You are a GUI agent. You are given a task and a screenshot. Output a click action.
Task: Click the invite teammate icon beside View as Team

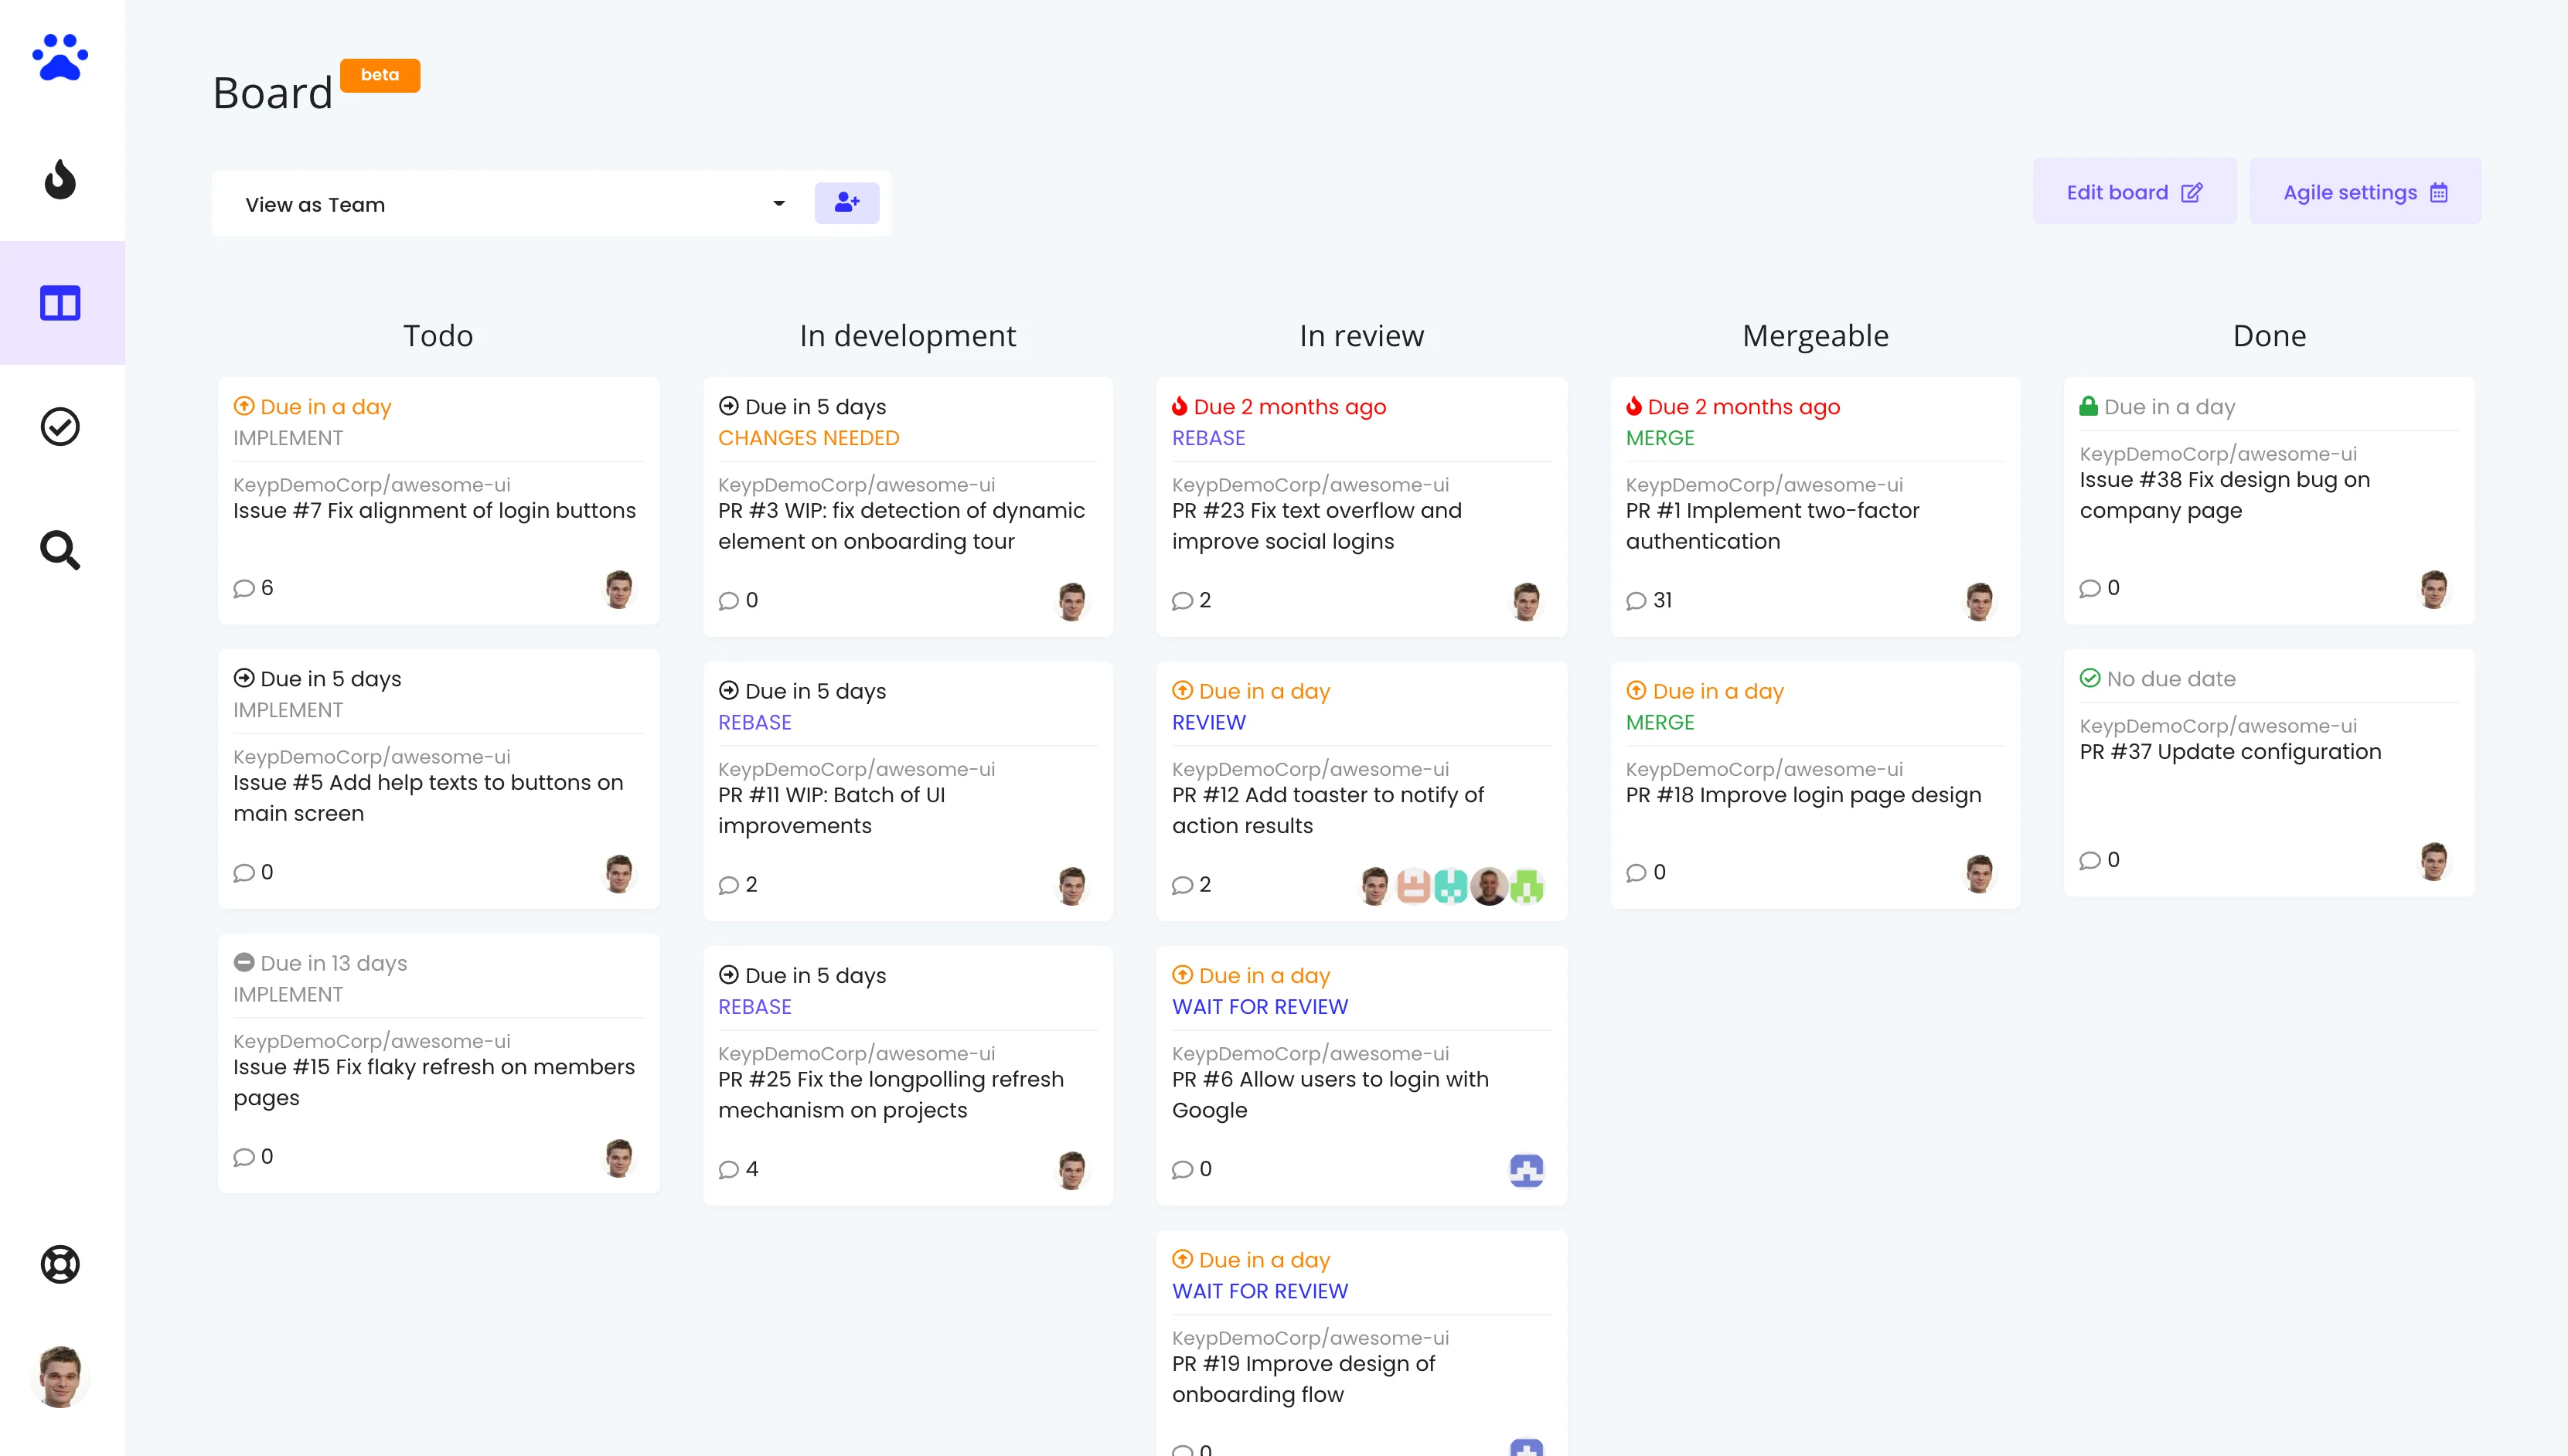(847, 202)
